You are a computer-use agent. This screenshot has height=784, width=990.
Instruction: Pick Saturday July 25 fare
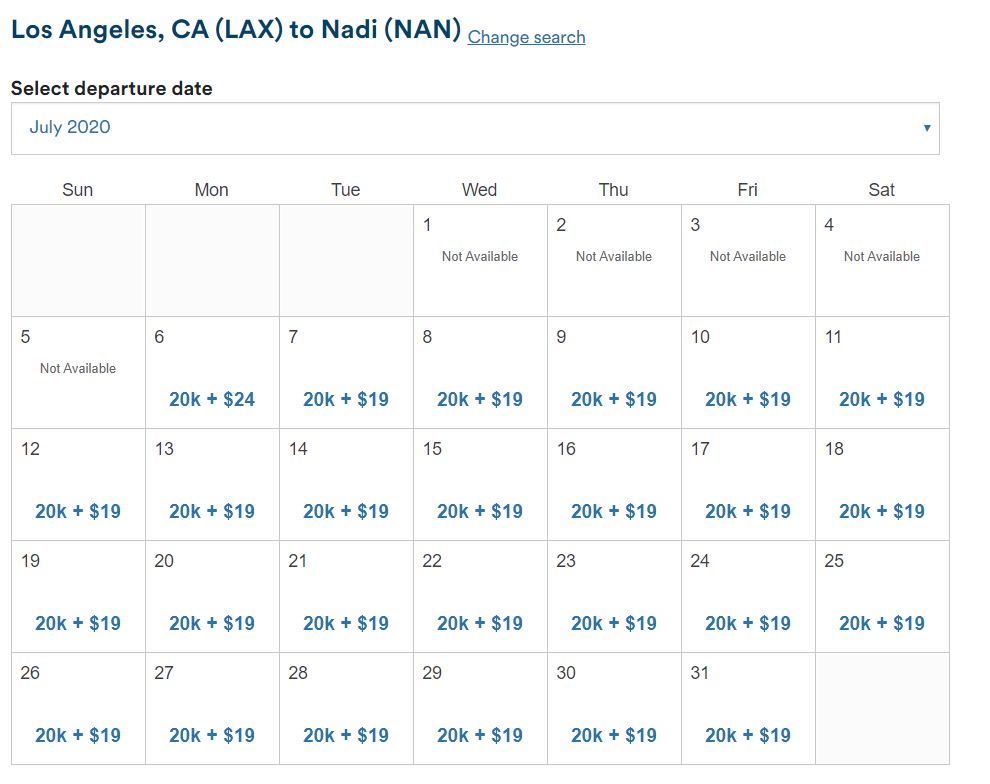882,623
